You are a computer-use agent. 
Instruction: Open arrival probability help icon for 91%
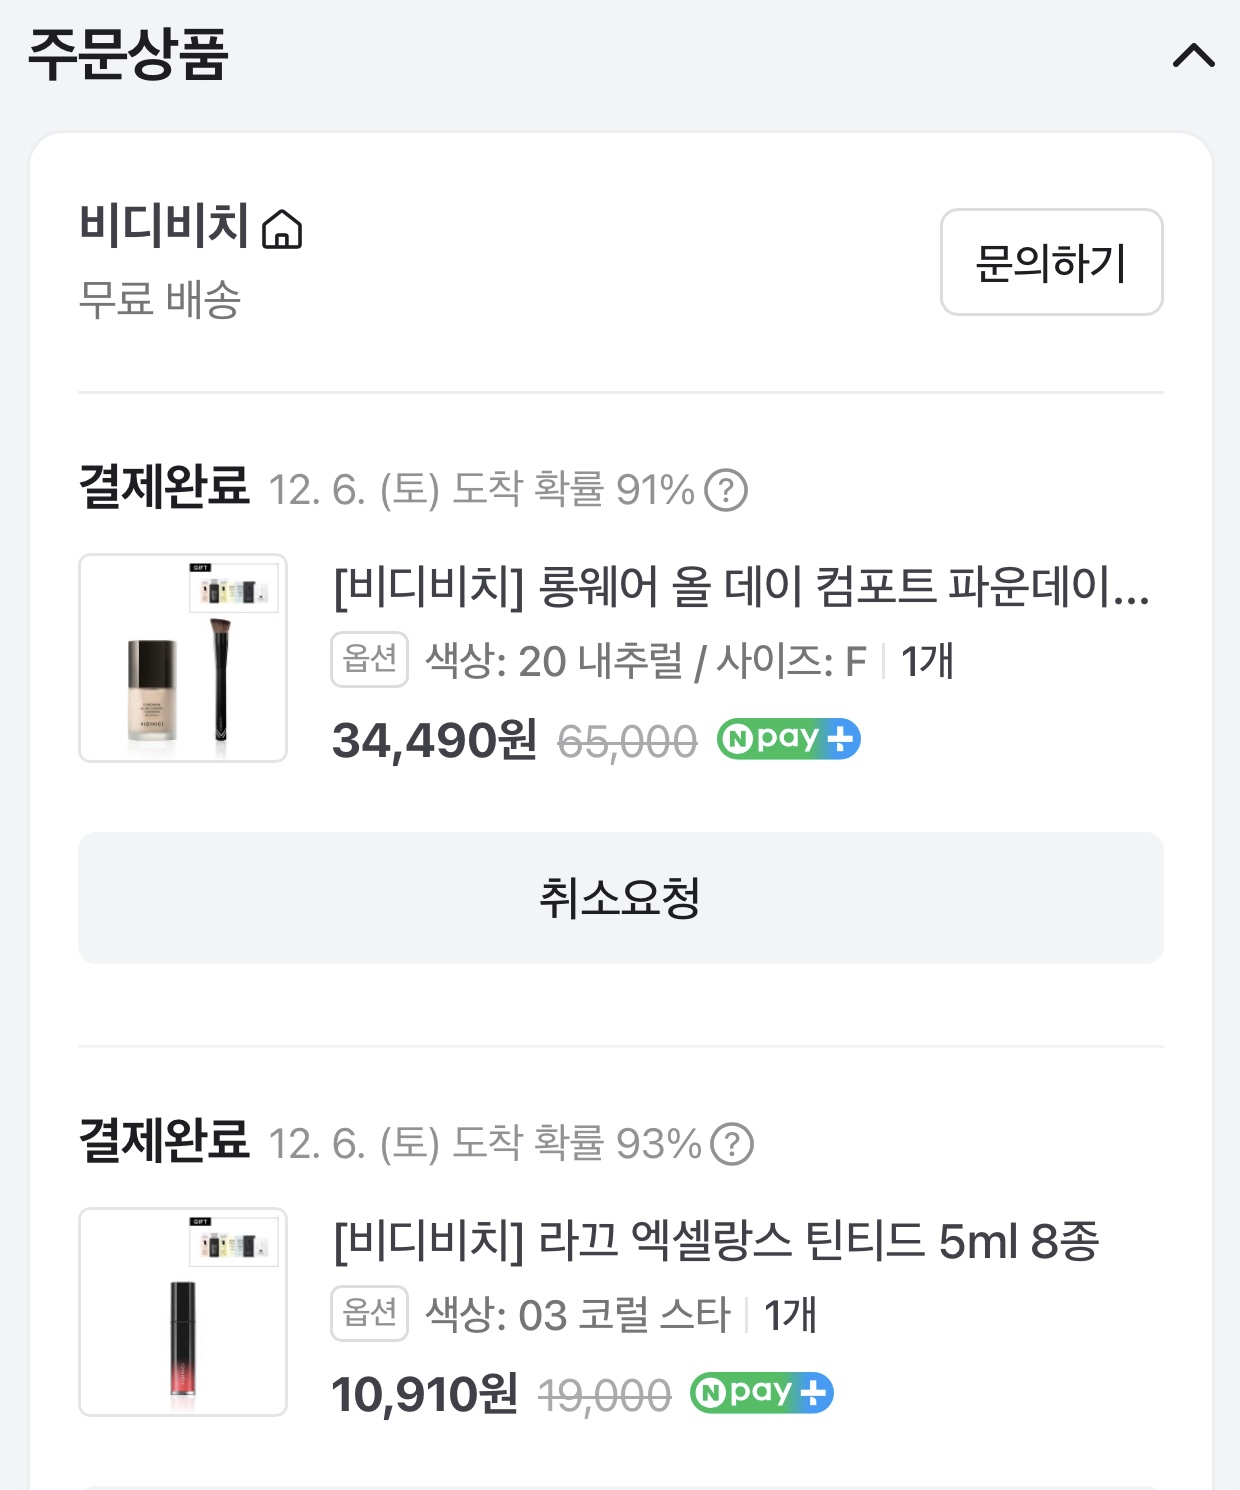coord(726,490)
